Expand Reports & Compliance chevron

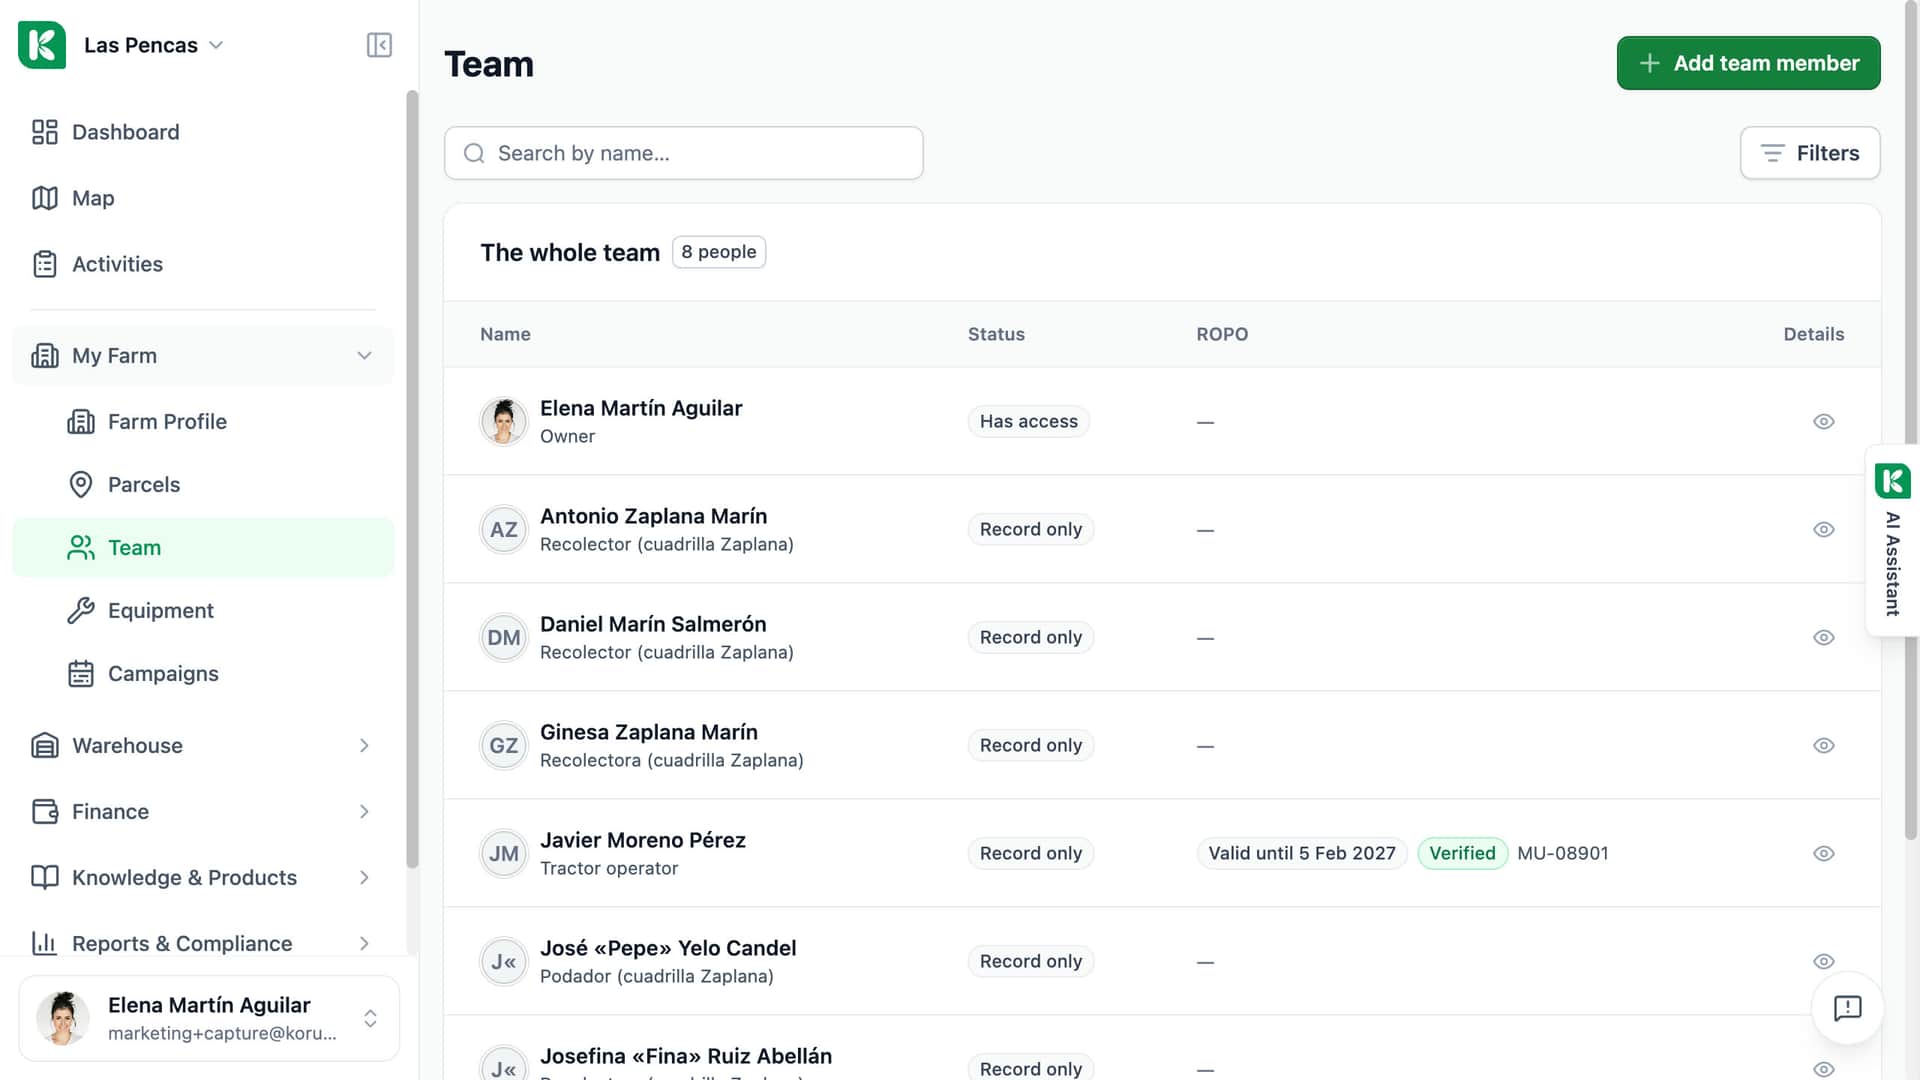pyautogui.click(x=364, y=944)
